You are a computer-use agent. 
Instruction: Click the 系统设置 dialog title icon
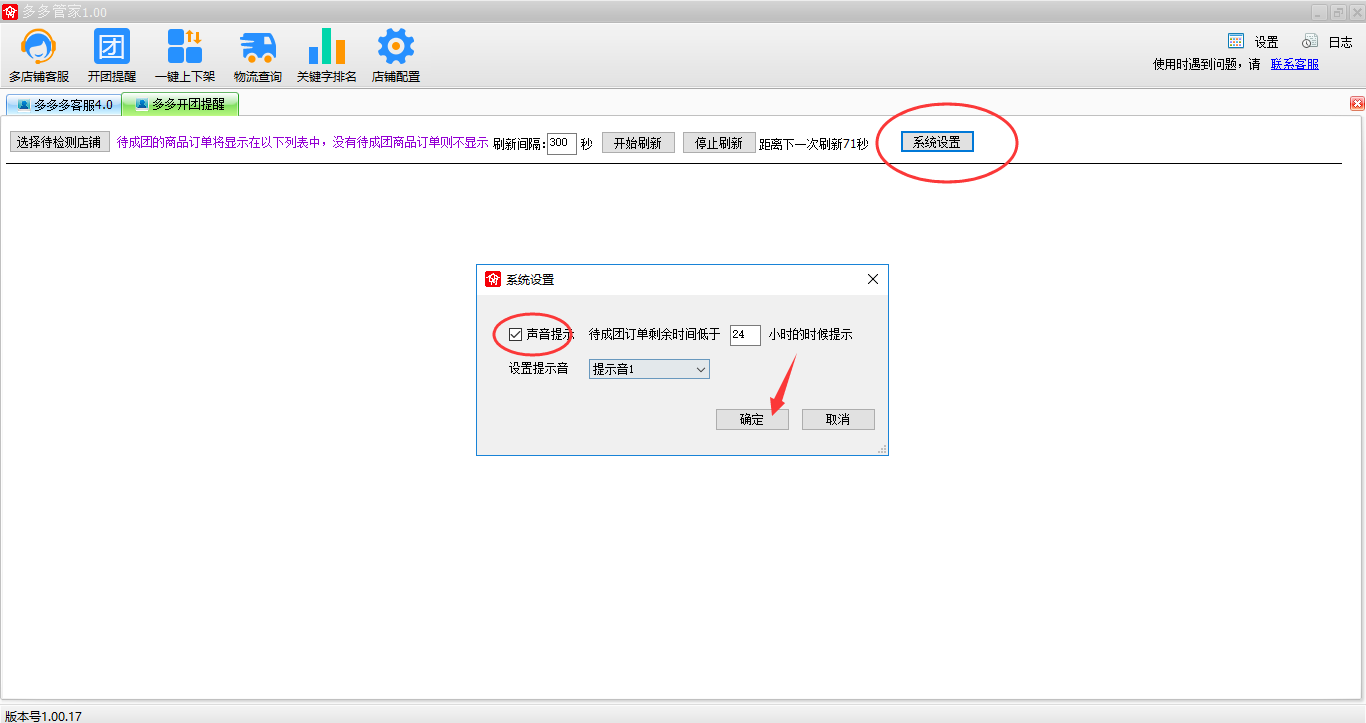(493, 279)
